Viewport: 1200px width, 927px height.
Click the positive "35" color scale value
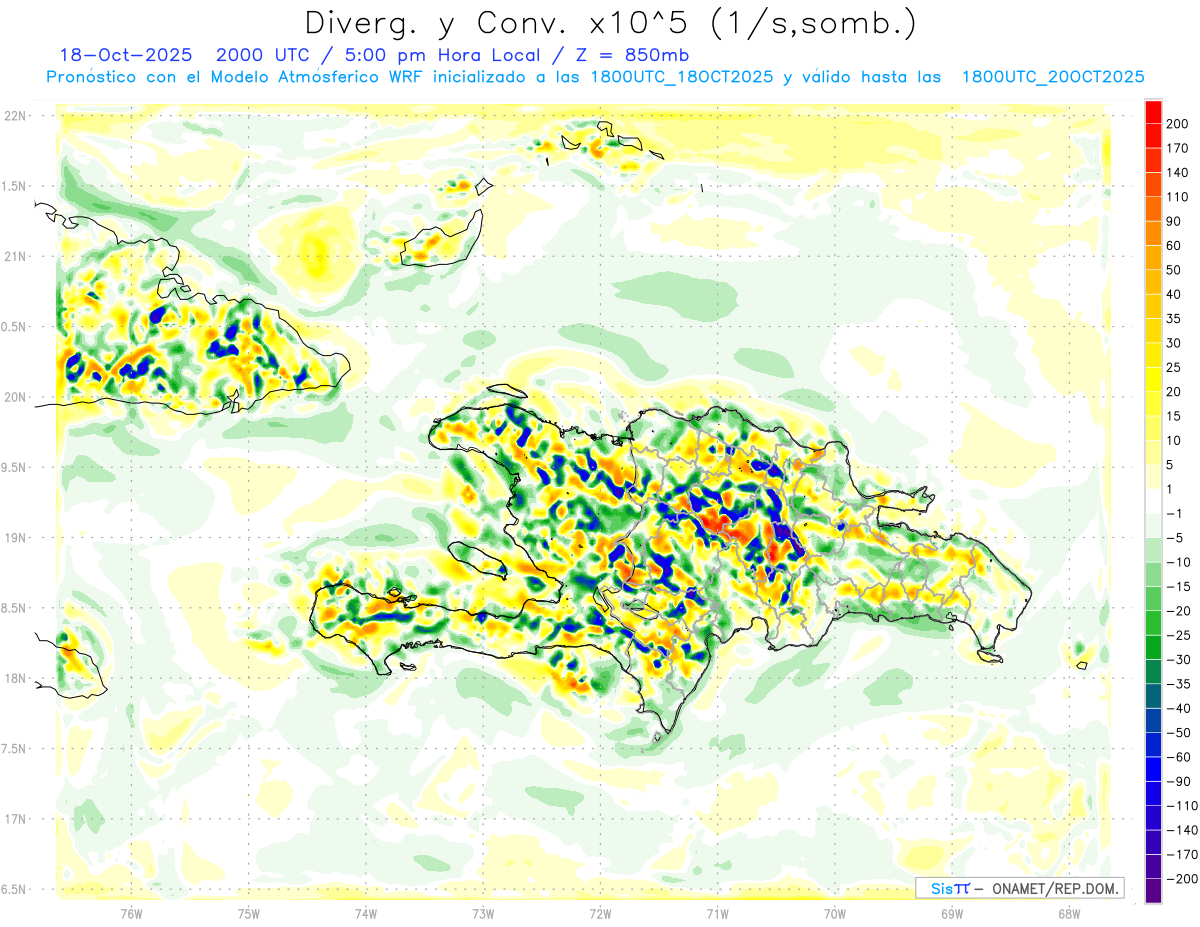(x=1174, y=319)
